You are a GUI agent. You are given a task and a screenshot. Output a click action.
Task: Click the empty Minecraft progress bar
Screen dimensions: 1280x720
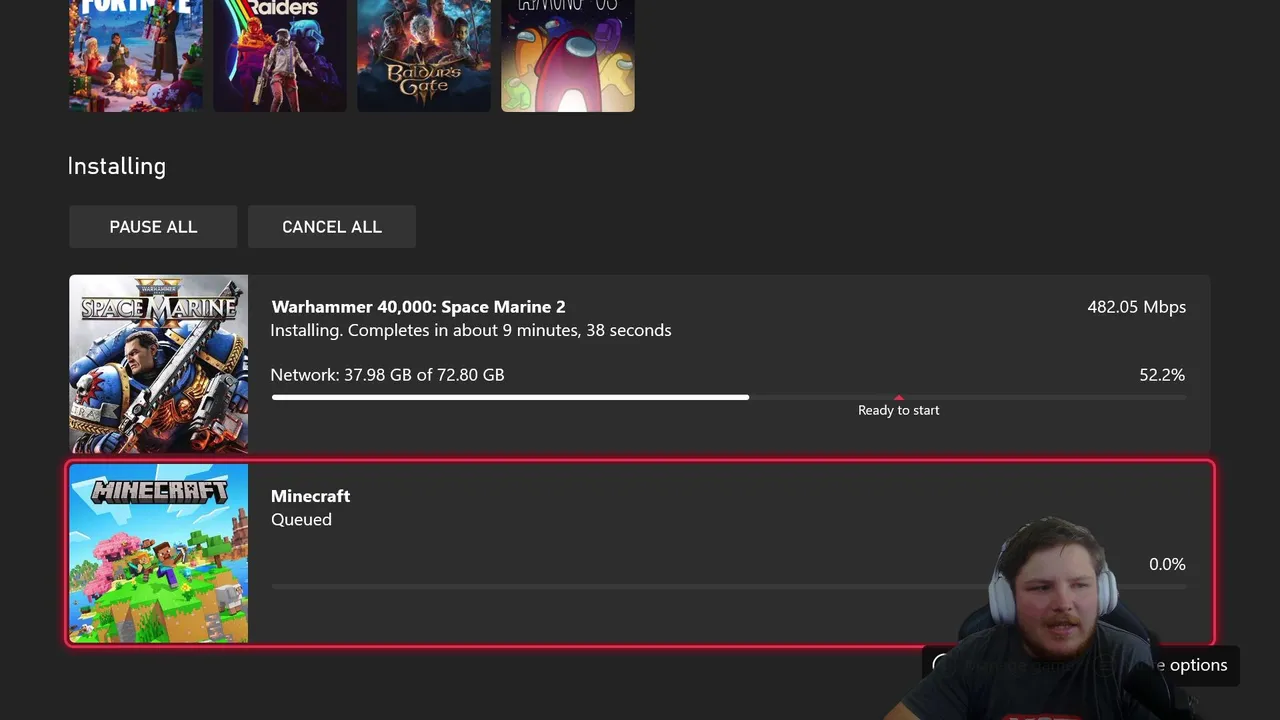(729, 586)
